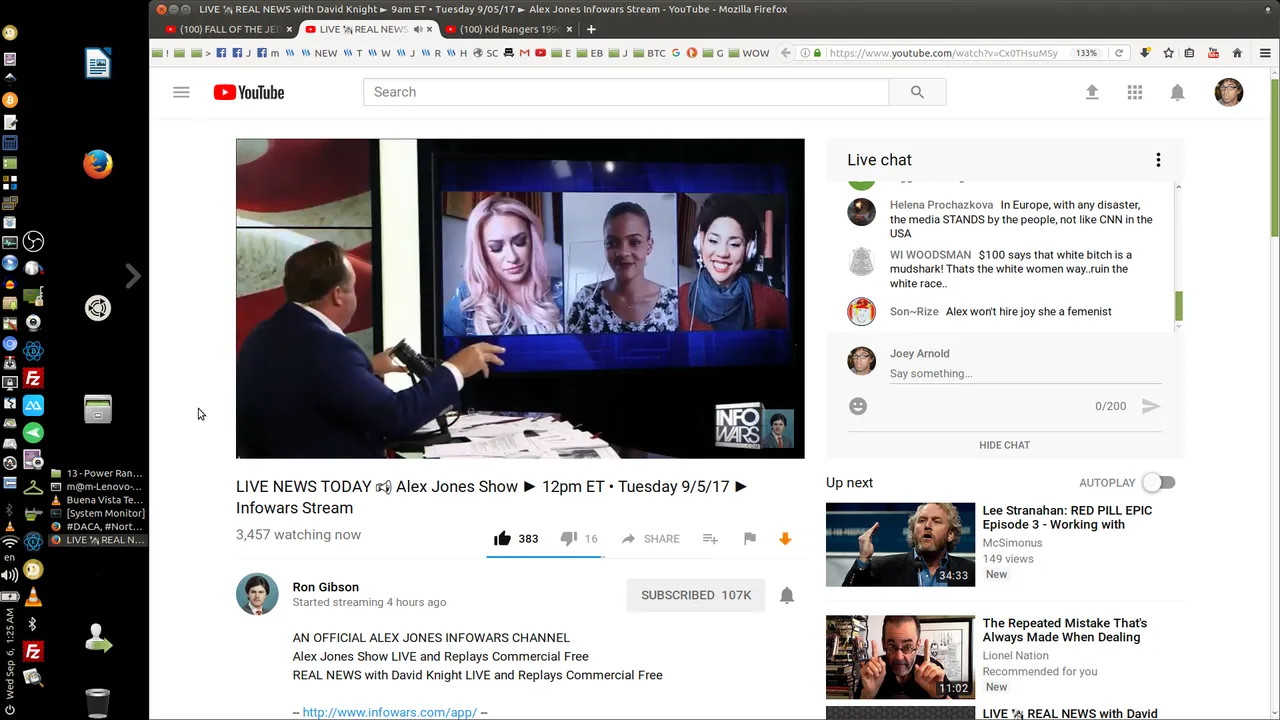Click the Firefox URL address bar
The width and height of the screenshot is (1280, 720).
(943, 53)
